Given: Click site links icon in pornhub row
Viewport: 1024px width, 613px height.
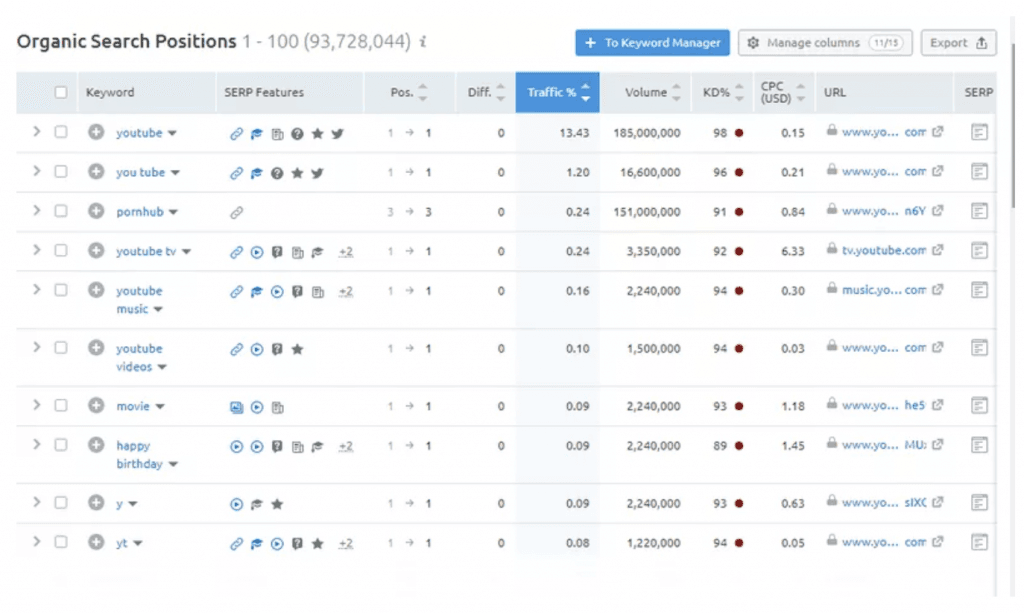Looking at the screenshot, I should tap(236, 212).
